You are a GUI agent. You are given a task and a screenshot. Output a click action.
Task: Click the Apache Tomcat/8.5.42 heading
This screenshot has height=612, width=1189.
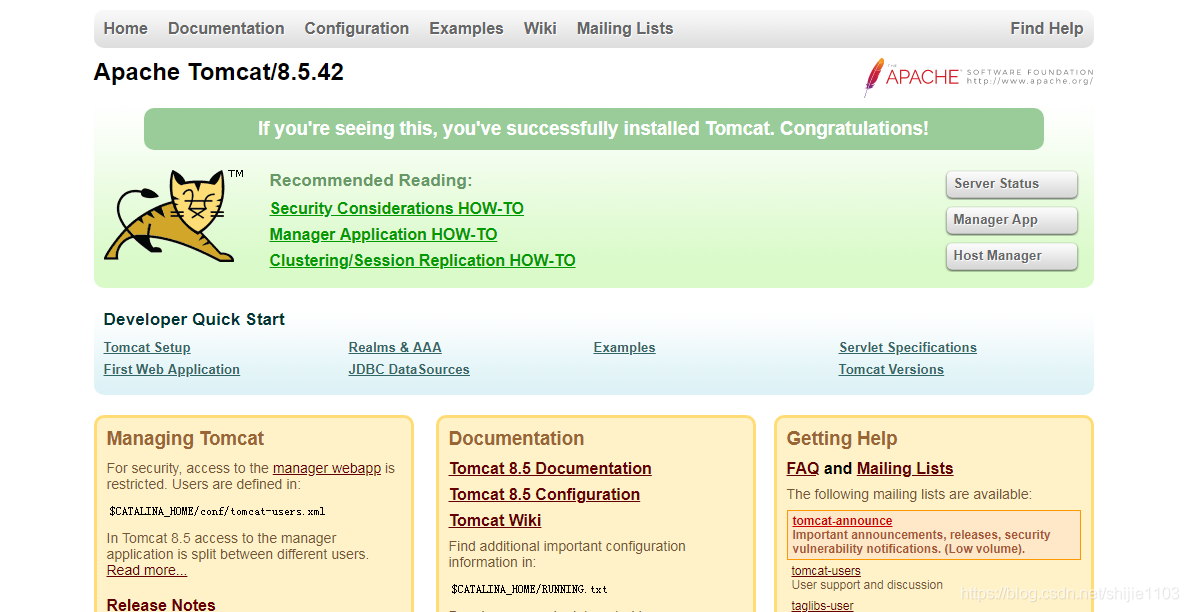218,72
